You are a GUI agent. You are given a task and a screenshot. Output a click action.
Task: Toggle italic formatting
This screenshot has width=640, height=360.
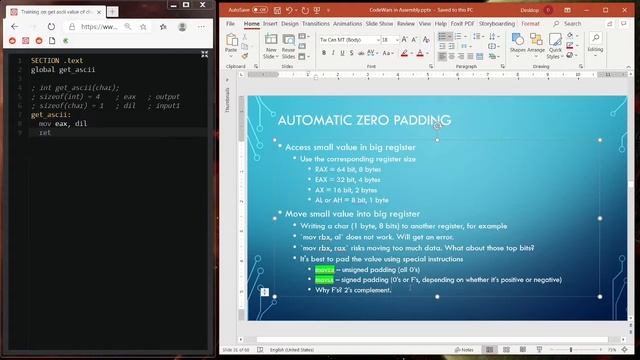coord(333,53)
